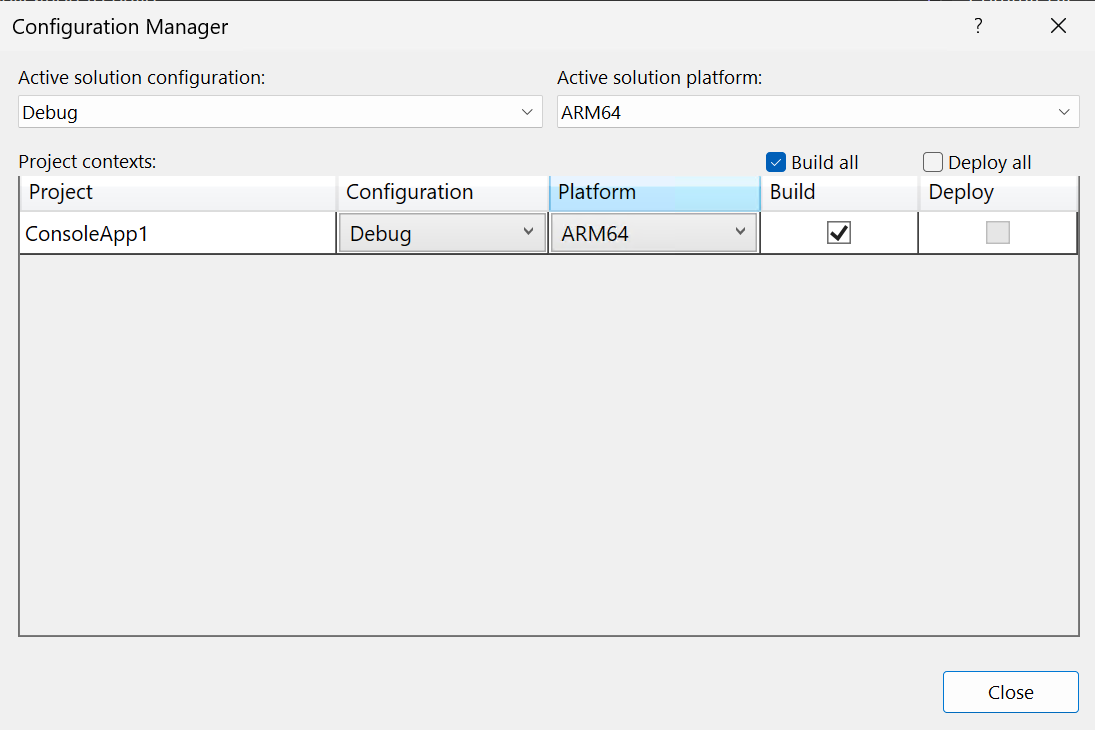The image size is (1095, 730).
Task: Open ConsoleApp1 Configuration dropdown
Action: point(442,233)
